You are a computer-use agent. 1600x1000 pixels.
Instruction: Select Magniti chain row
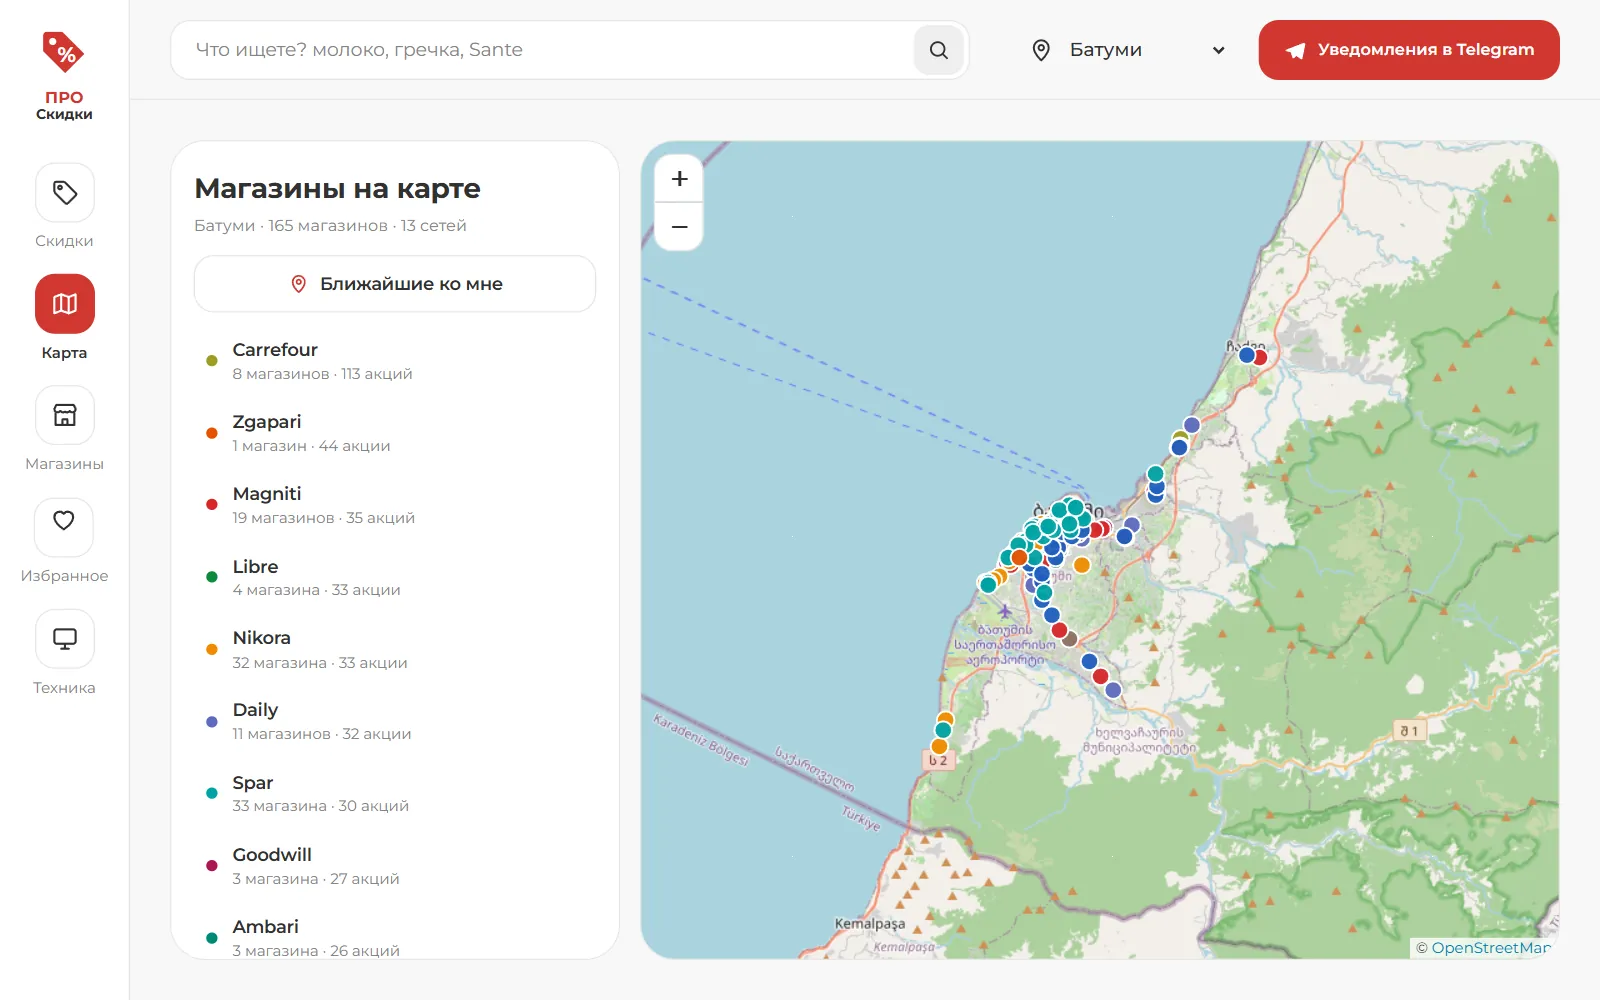(396, 505)
